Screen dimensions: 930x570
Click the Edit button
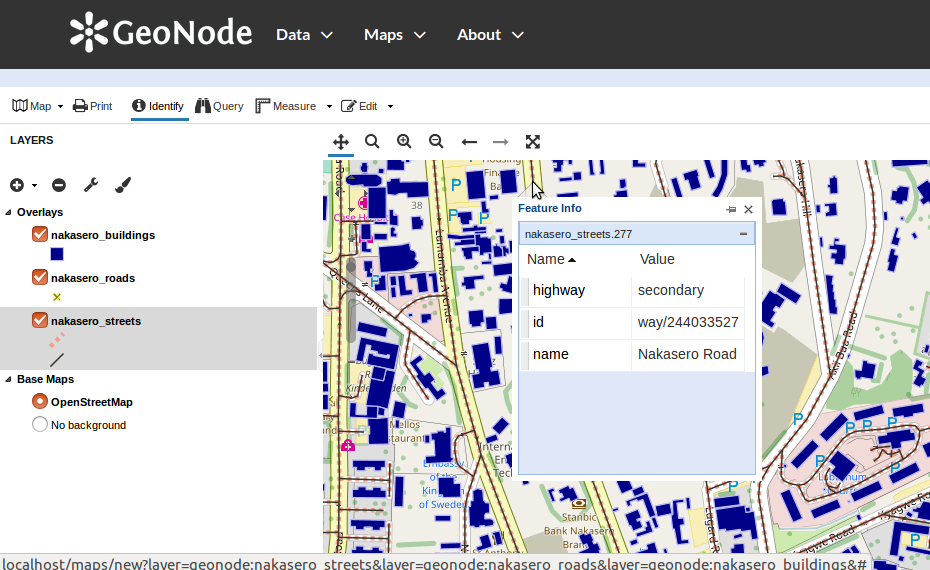[x=359, y=106]
